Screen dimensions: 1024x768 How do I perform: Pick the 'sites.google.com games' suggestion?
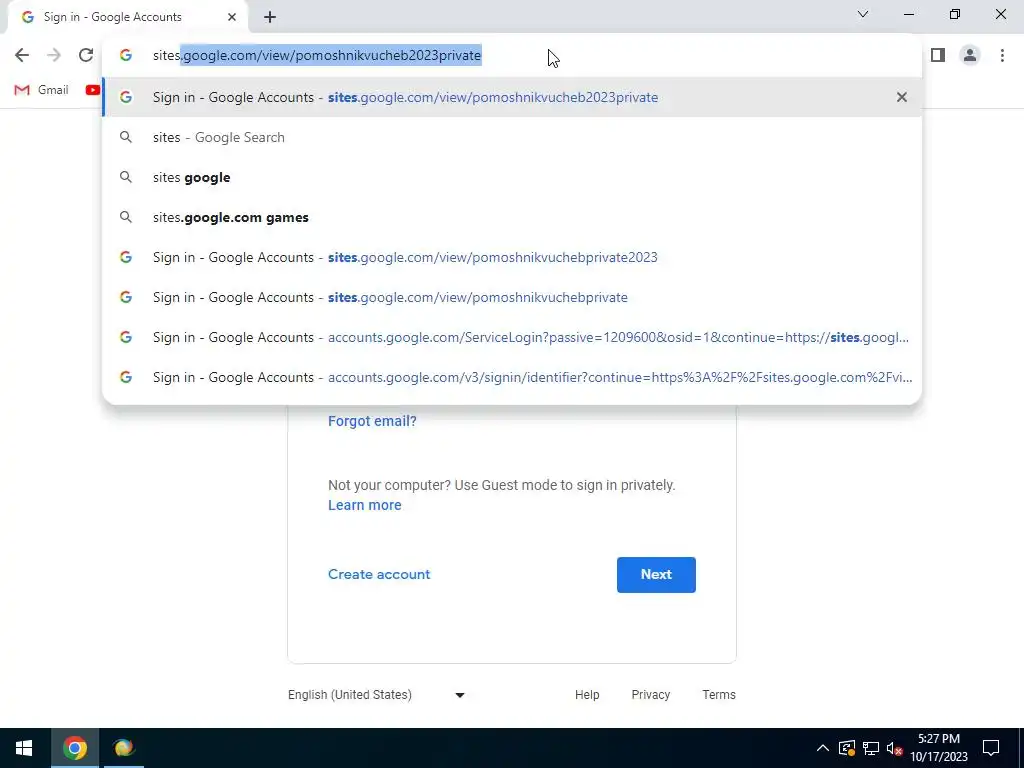point(512,217)
